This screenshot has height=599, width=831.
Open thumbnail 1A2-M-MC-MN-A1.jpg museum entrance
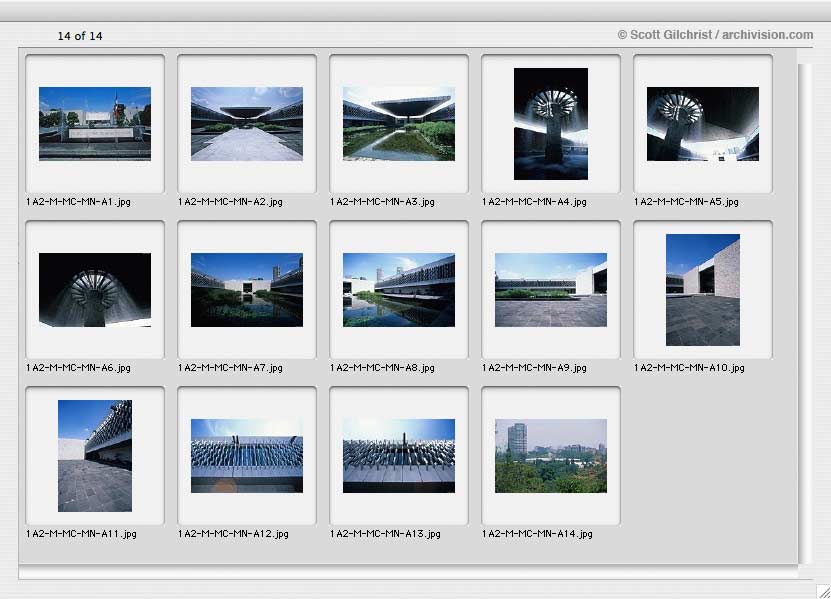pyautogui.click(x=95, y=124)
